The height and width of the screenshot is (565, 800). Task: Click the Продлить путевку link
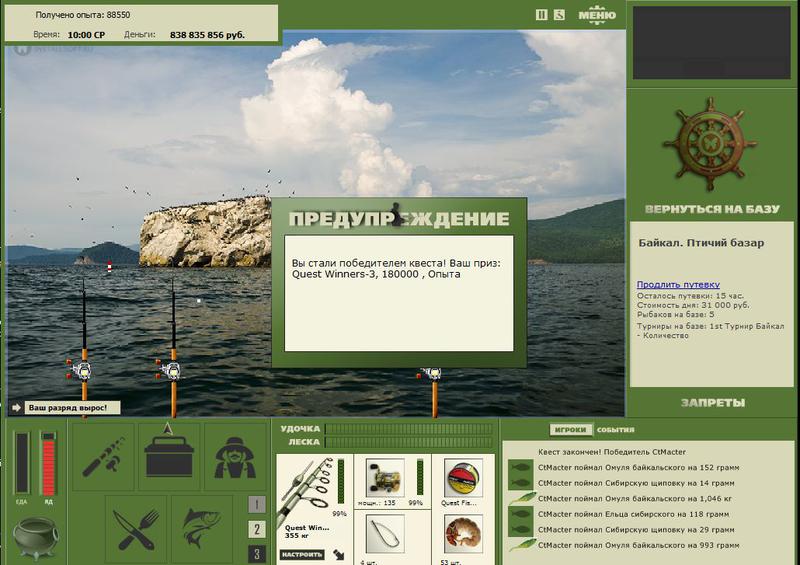pos(678,284)
